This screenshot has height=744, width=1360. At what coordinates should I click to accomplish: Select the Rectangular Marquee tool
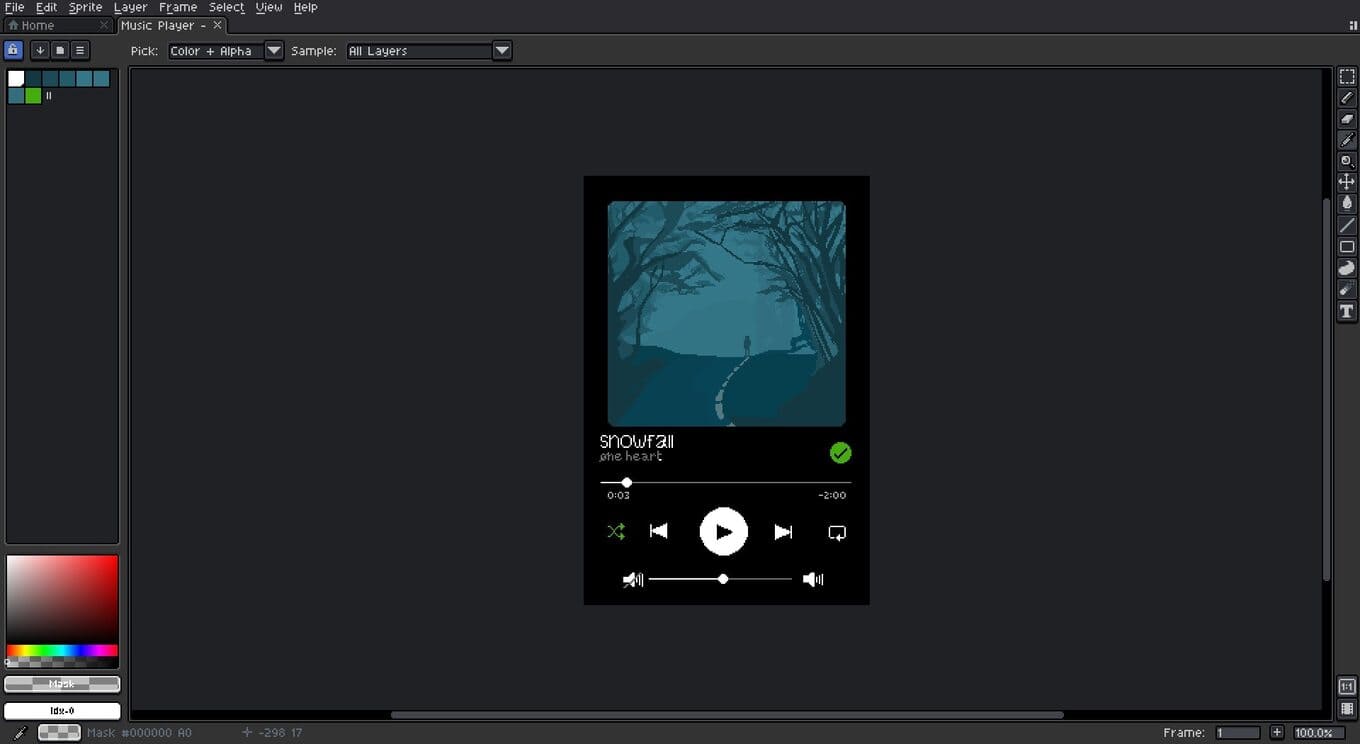pyautogui.click(x=1347, y=77)
